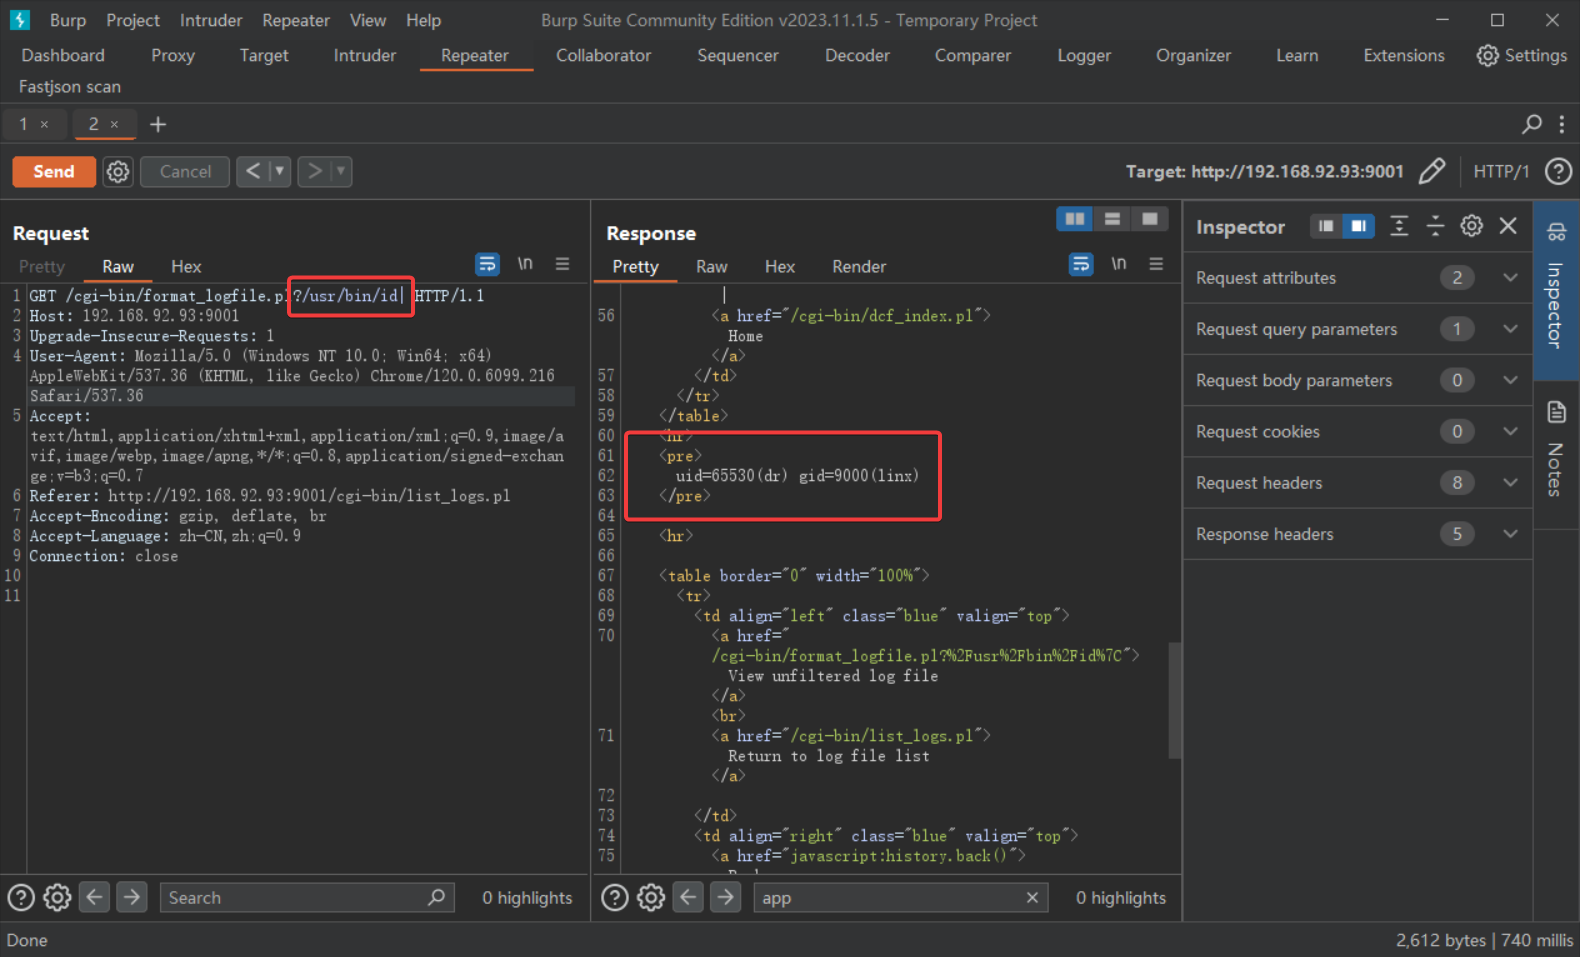Collapse all Inspector sections
Viewport: 1580px width, 957px height.
tap(1435, 226)
